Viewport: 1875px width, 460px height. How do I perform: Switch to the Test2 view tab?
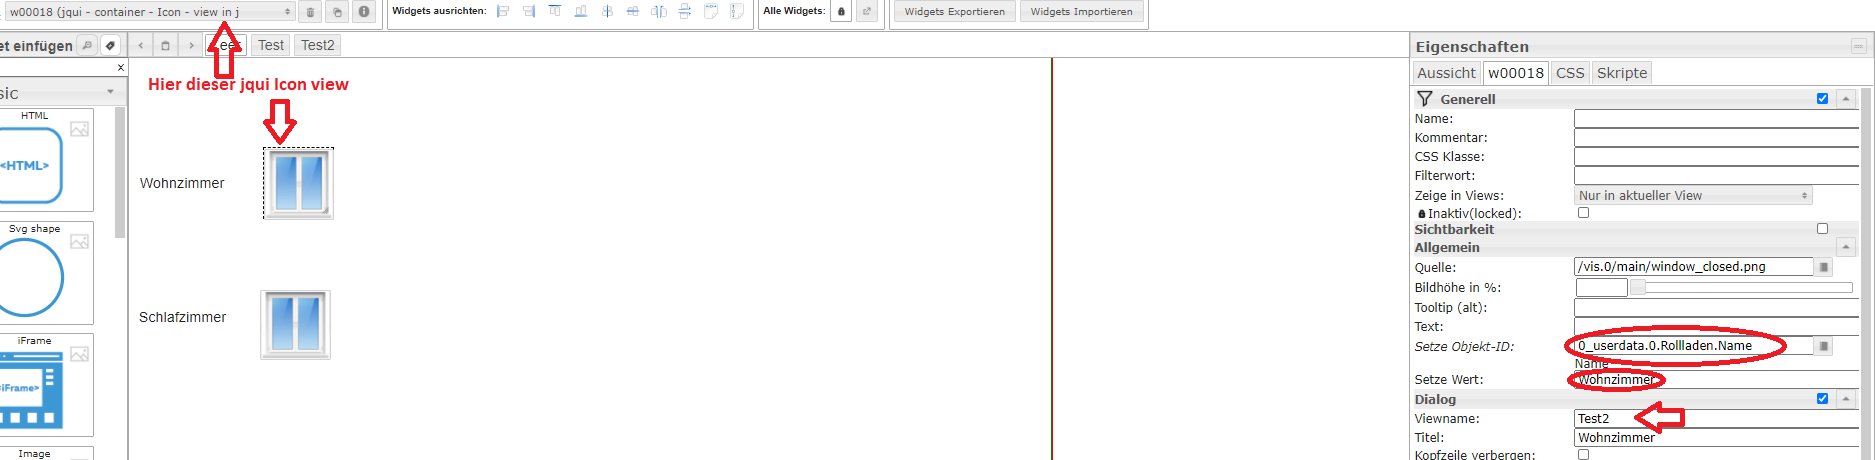tap(318, 45)
